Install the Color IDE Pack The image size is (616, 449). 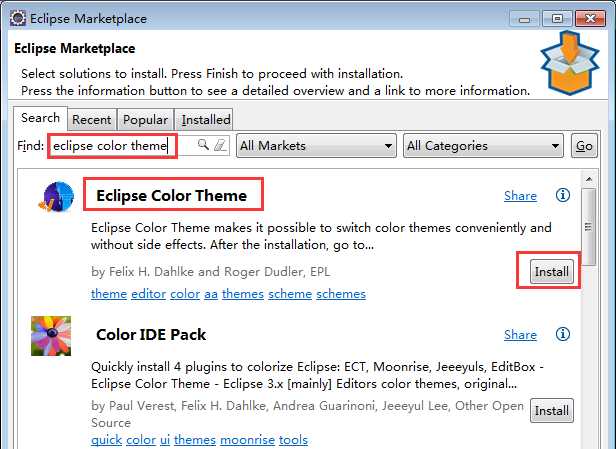pyautogui.click(x=552, y=411)
